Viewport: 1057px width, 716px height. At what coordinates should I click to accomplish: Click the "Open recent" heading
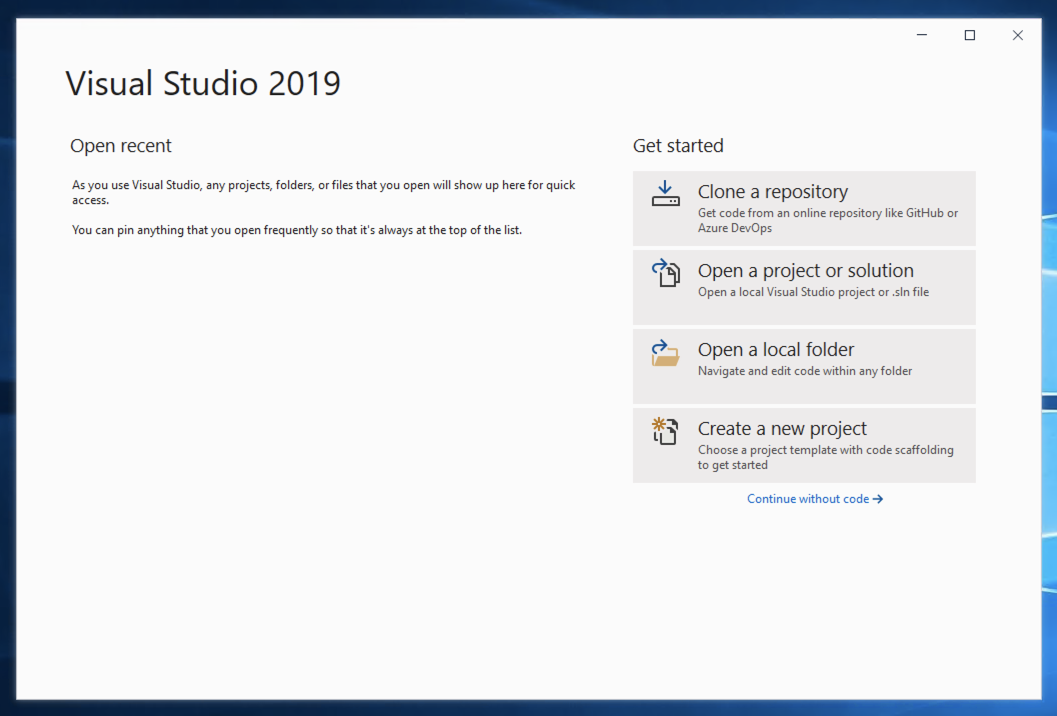[x=121, y=146]
